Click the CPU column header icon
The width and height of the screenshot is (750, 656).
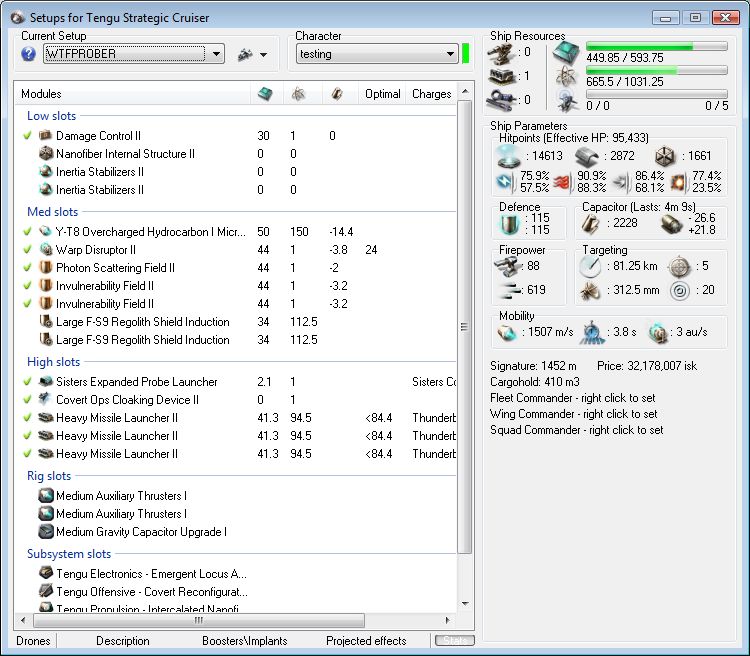pos(265,94)
